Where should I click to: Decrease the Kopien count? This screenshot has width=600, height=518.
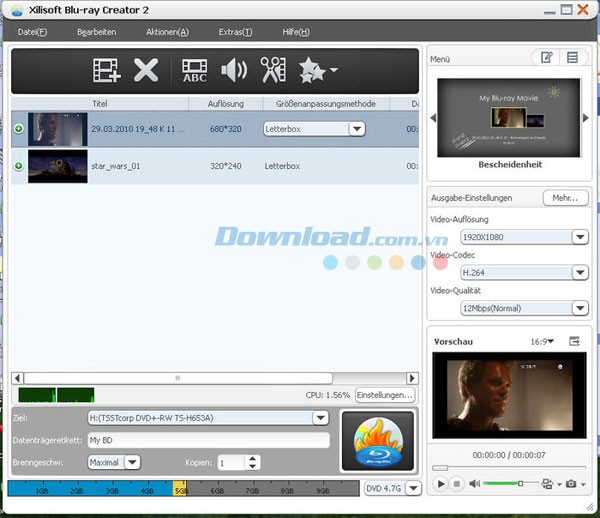tap(252, 466)
